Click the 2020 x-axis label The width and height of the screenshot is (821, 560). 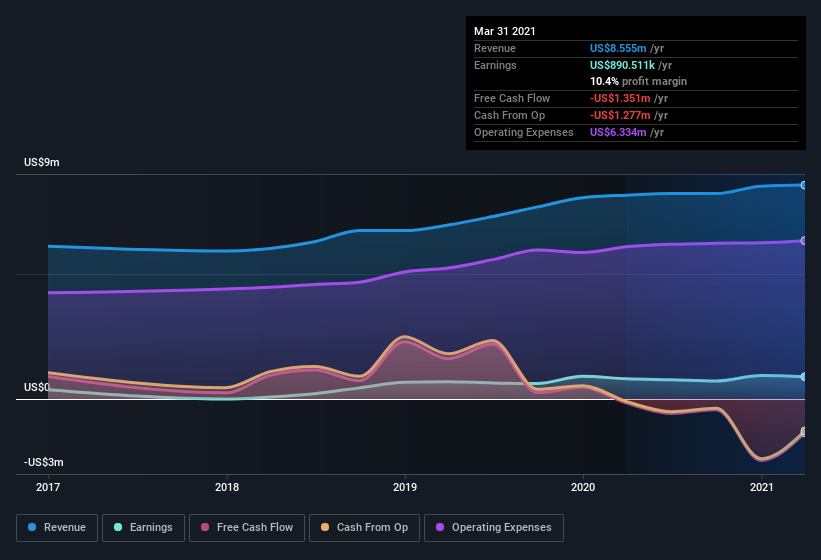click(583, 488)
